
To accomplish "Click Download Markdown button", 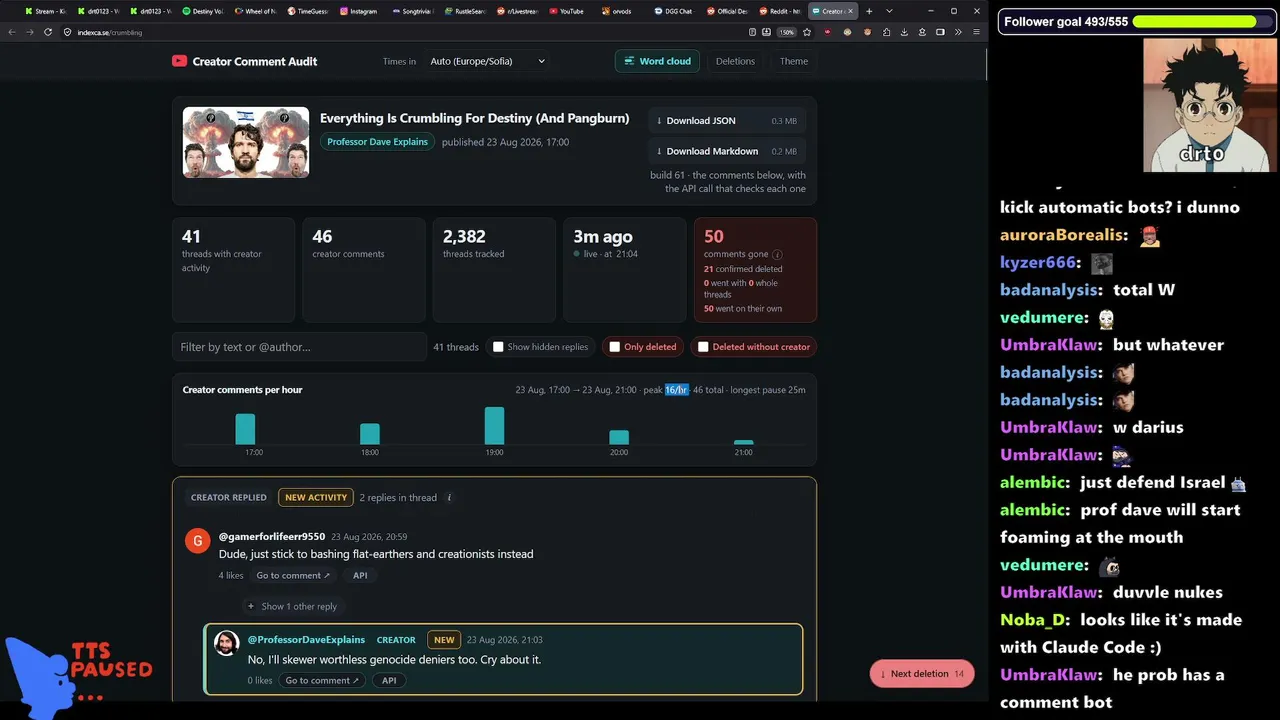I will coord(727,151).
